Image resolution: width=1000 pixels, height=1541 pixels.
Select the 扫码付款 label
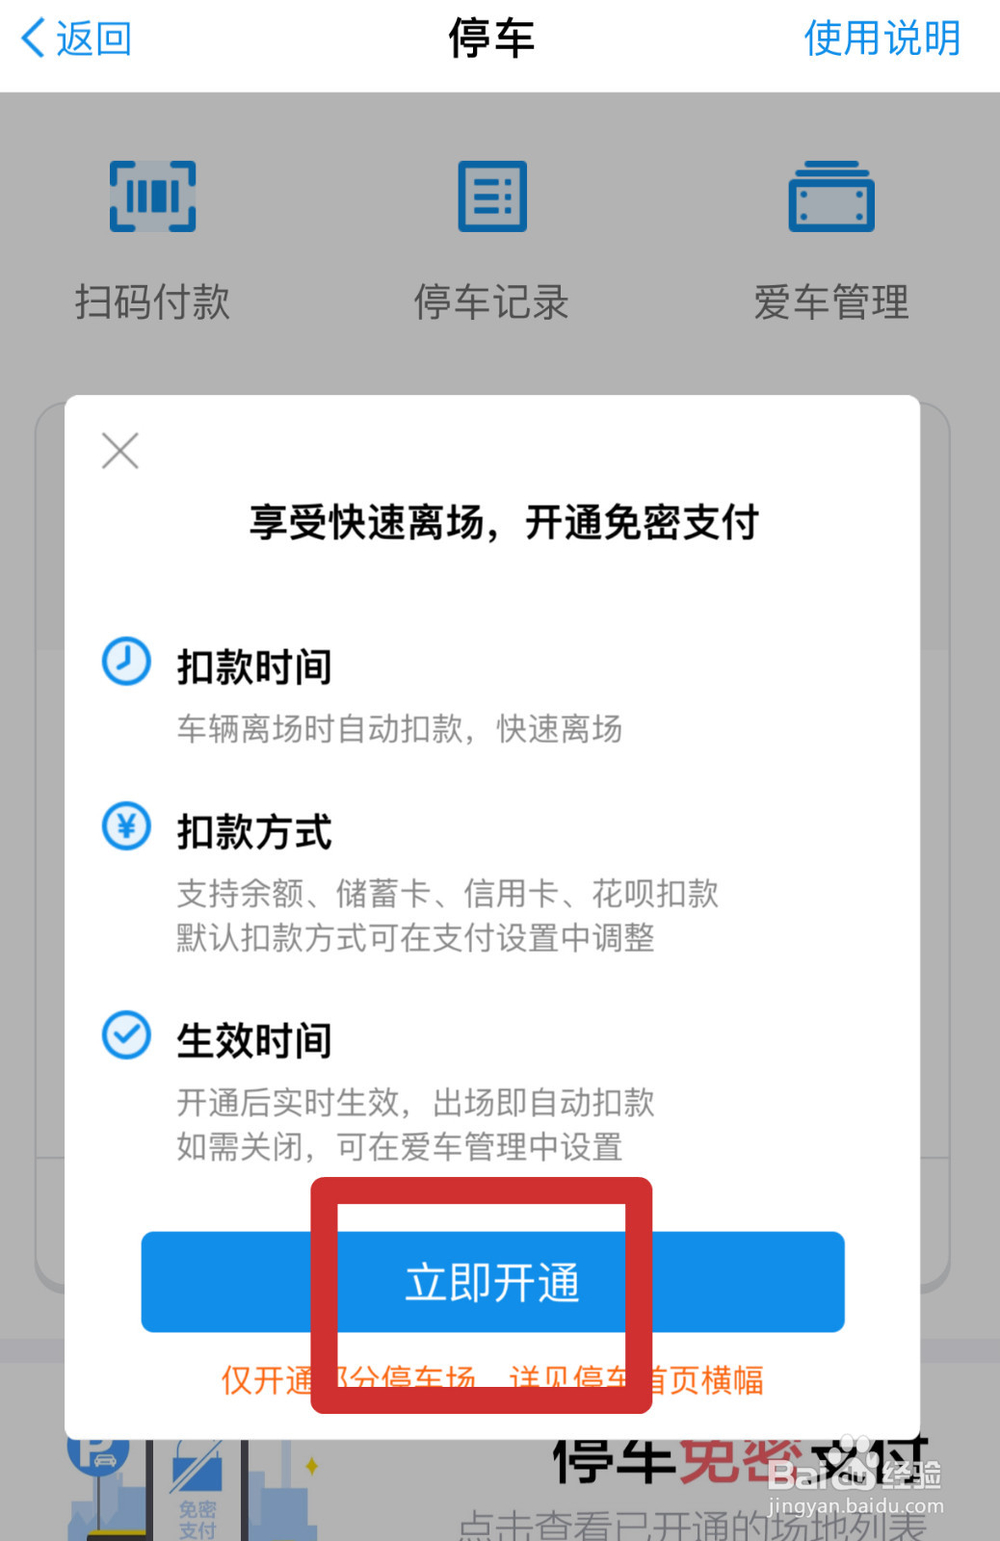pyautogui.click(x=152, y=302)
